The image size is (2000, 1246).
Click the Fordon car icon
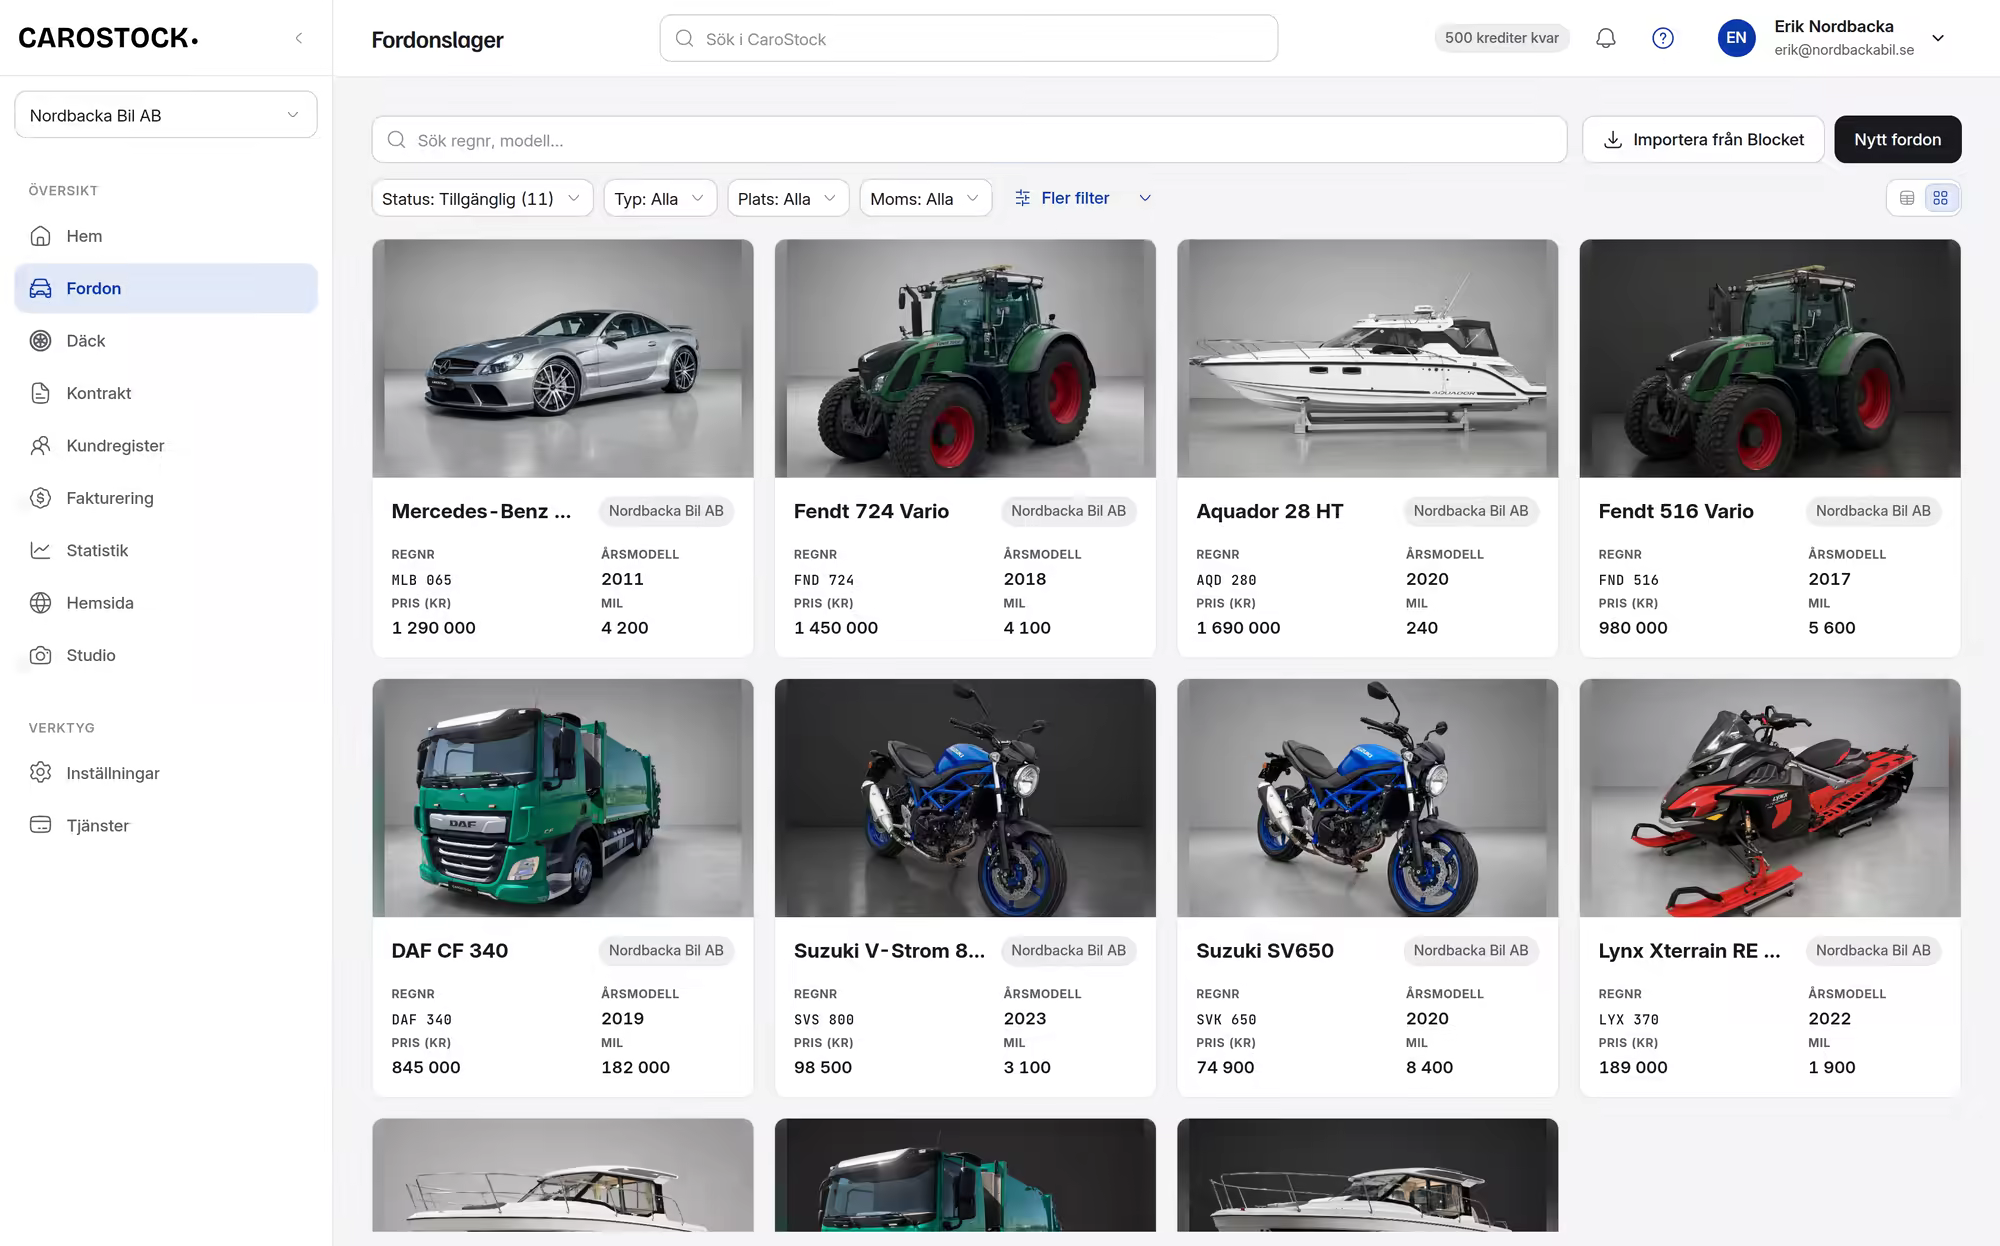[x=40, y=288]
